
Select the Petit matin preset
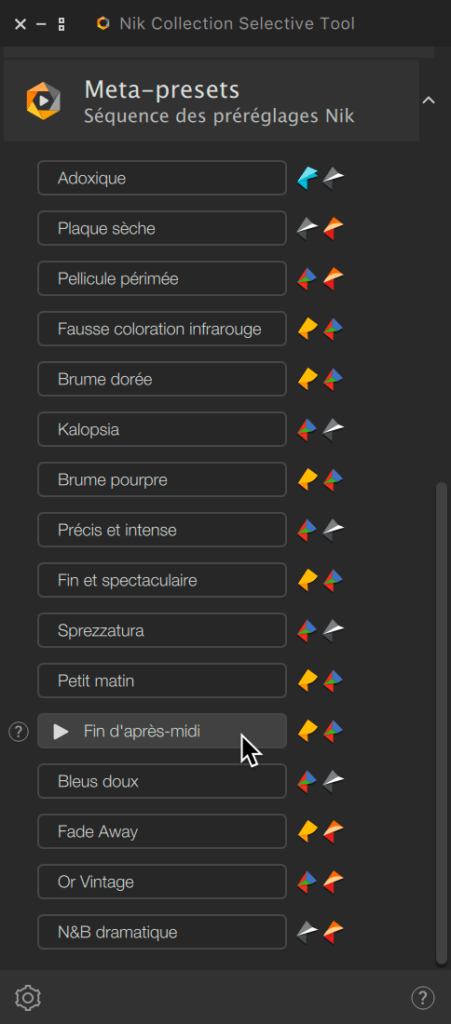162,680
